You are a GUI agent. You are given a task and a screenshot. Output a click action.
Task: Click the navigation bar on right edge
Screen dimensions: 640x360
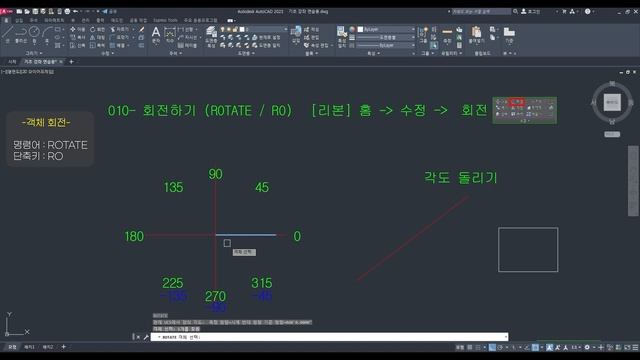click(633, 181)
